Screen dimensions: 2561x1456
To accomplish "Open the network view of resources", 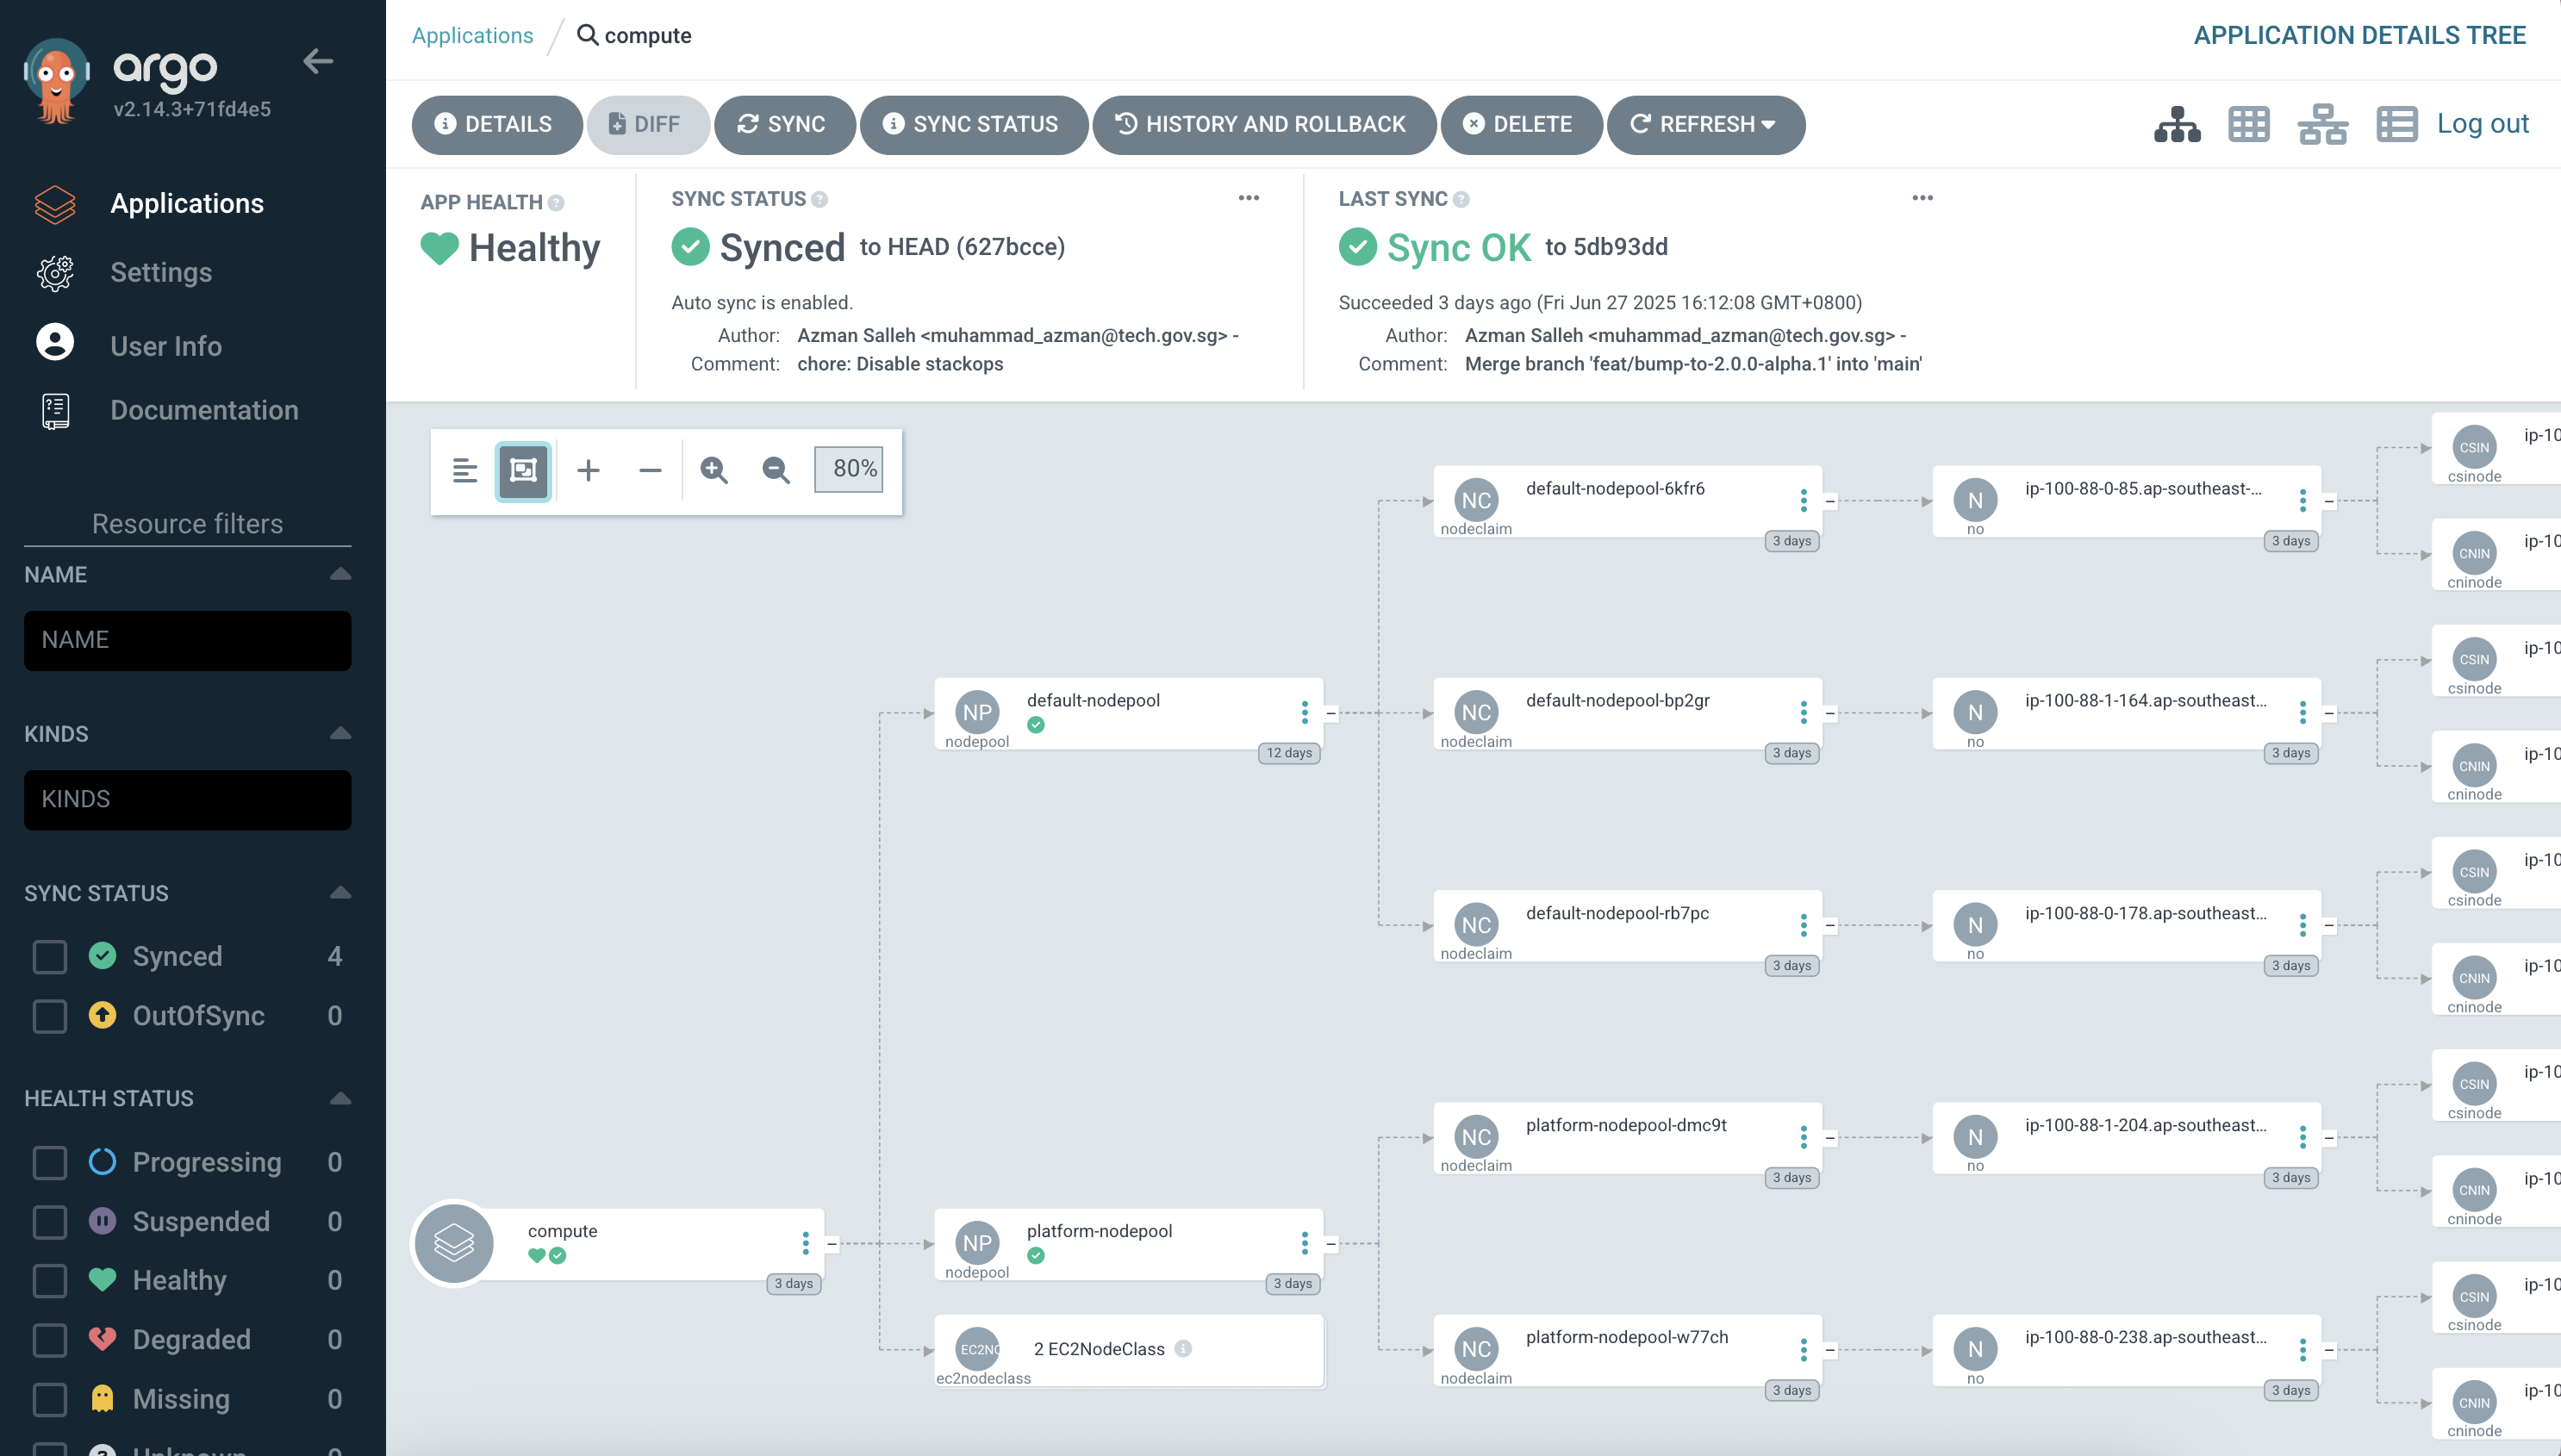I will tap(2322, 124).
